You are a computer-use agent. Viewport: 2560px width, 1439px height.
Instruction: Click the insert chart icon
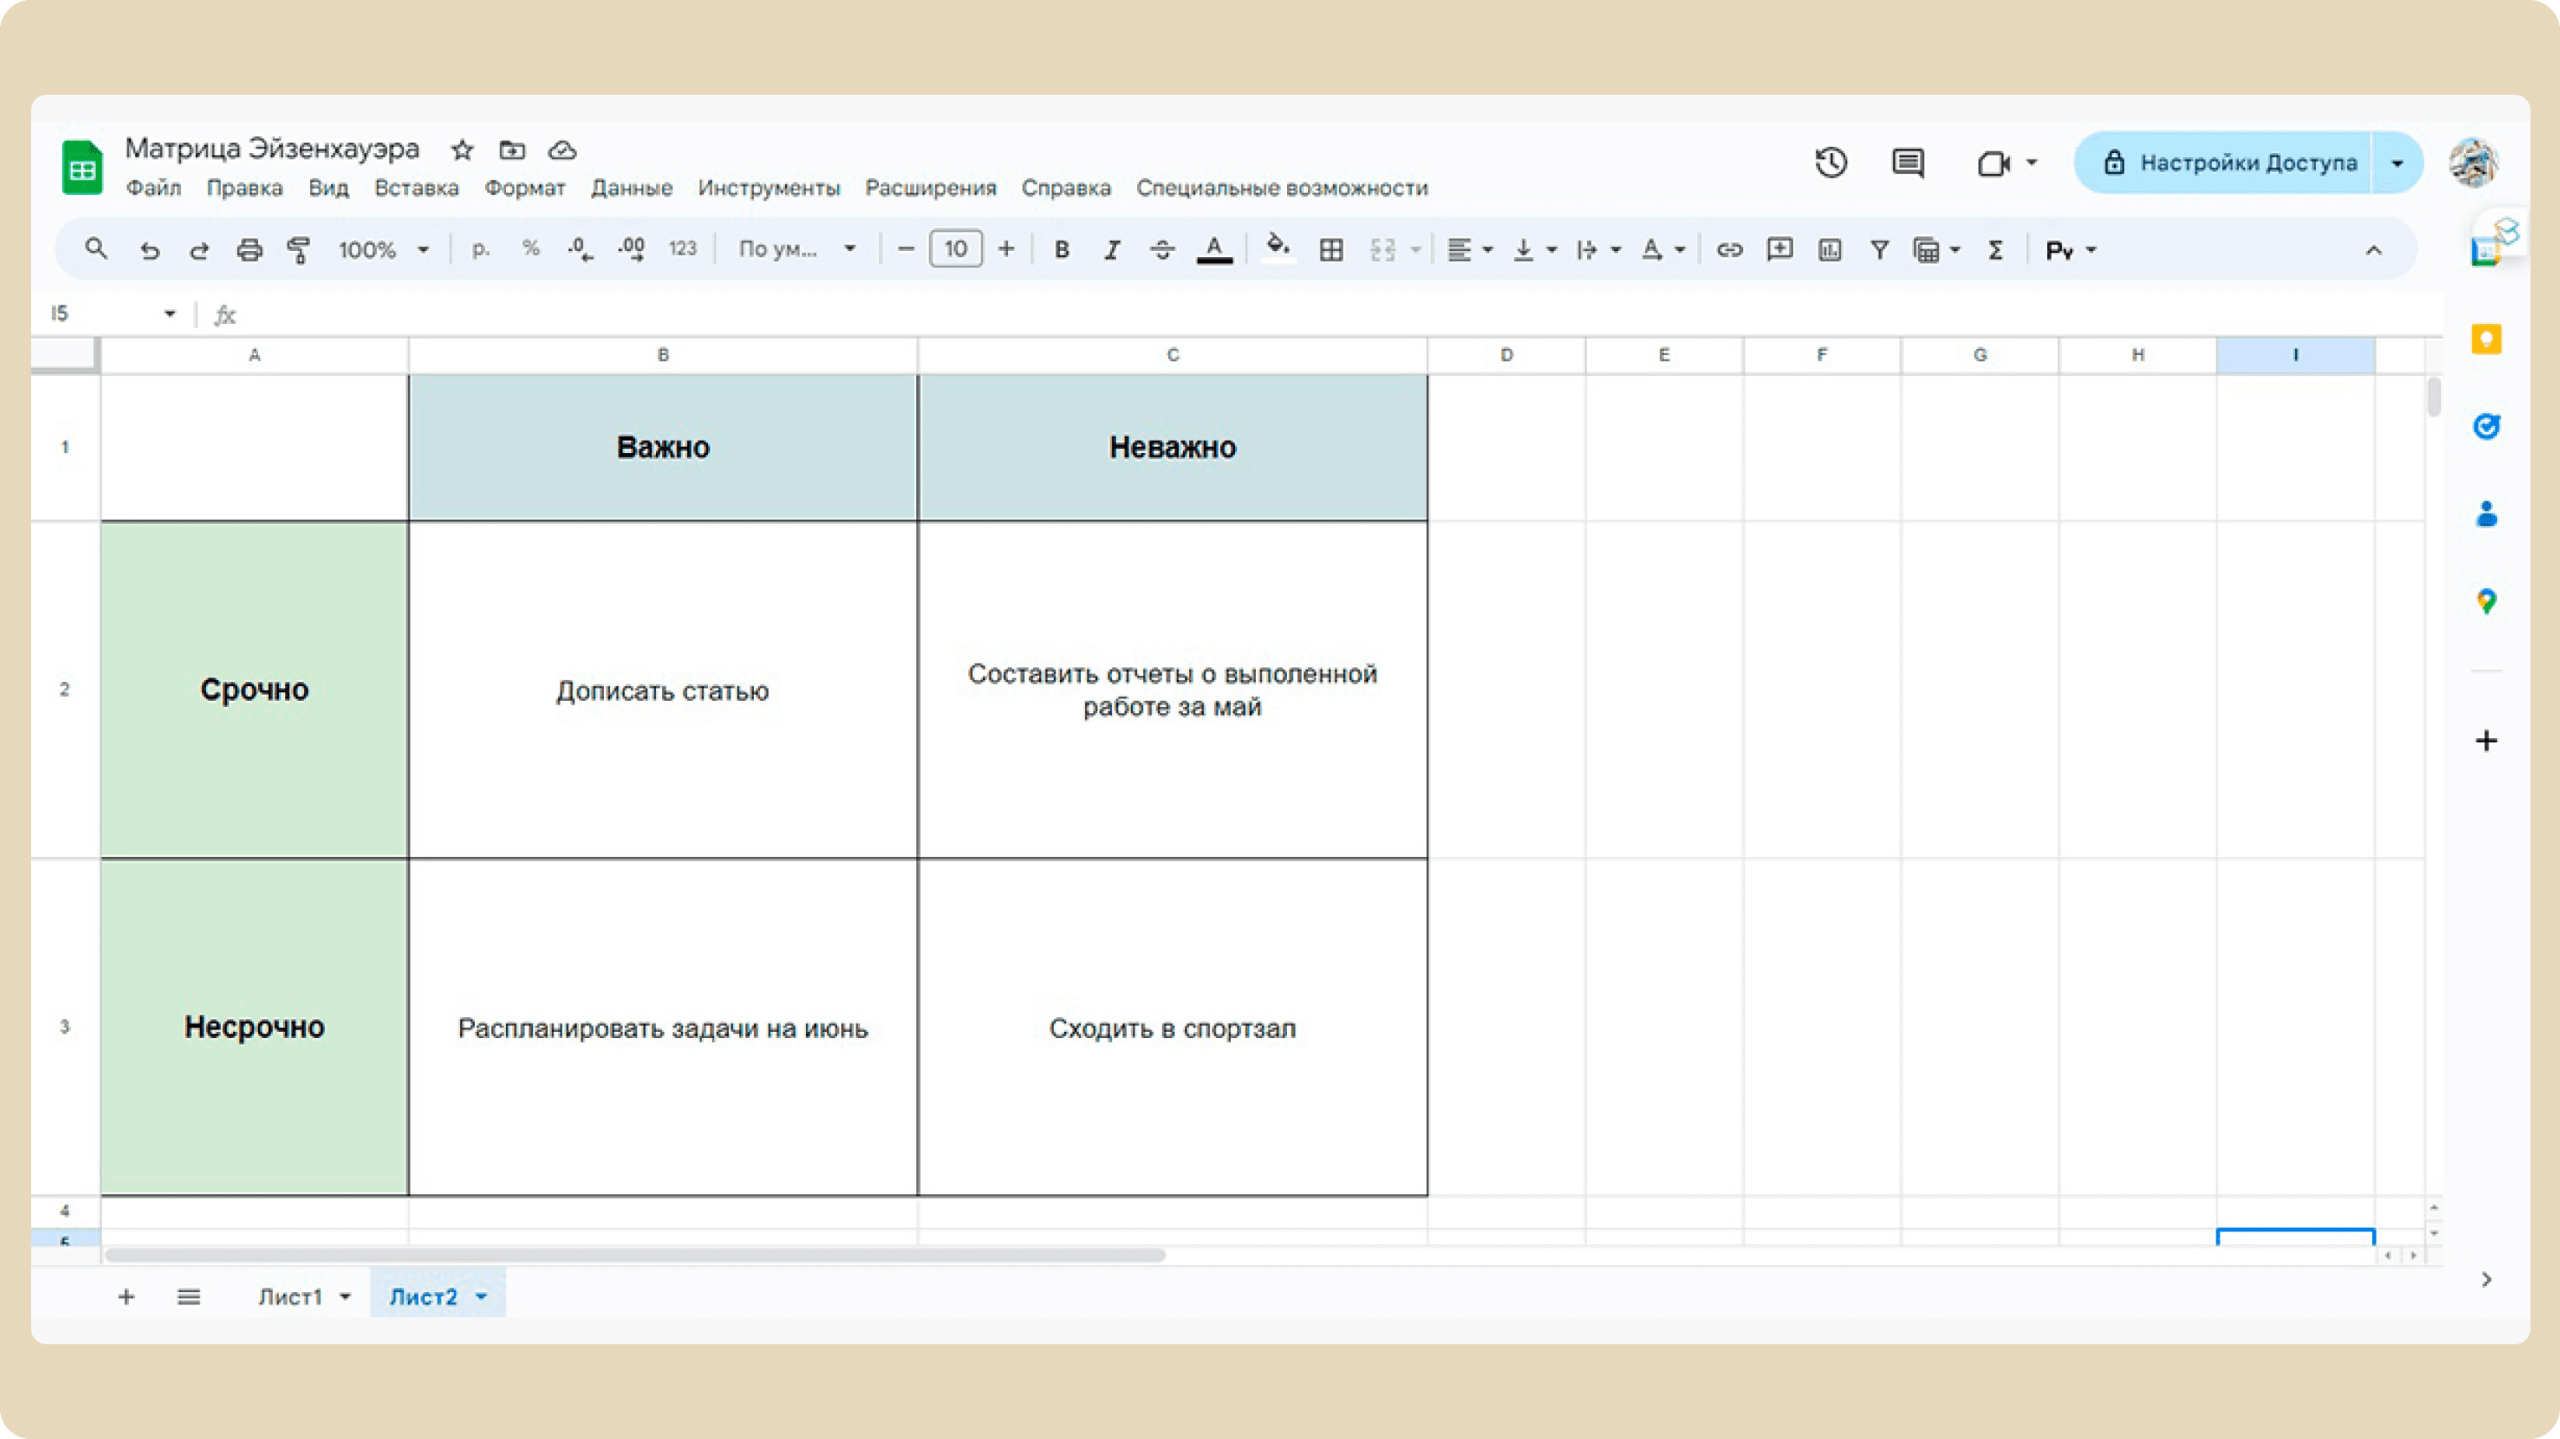[1829, 250]
